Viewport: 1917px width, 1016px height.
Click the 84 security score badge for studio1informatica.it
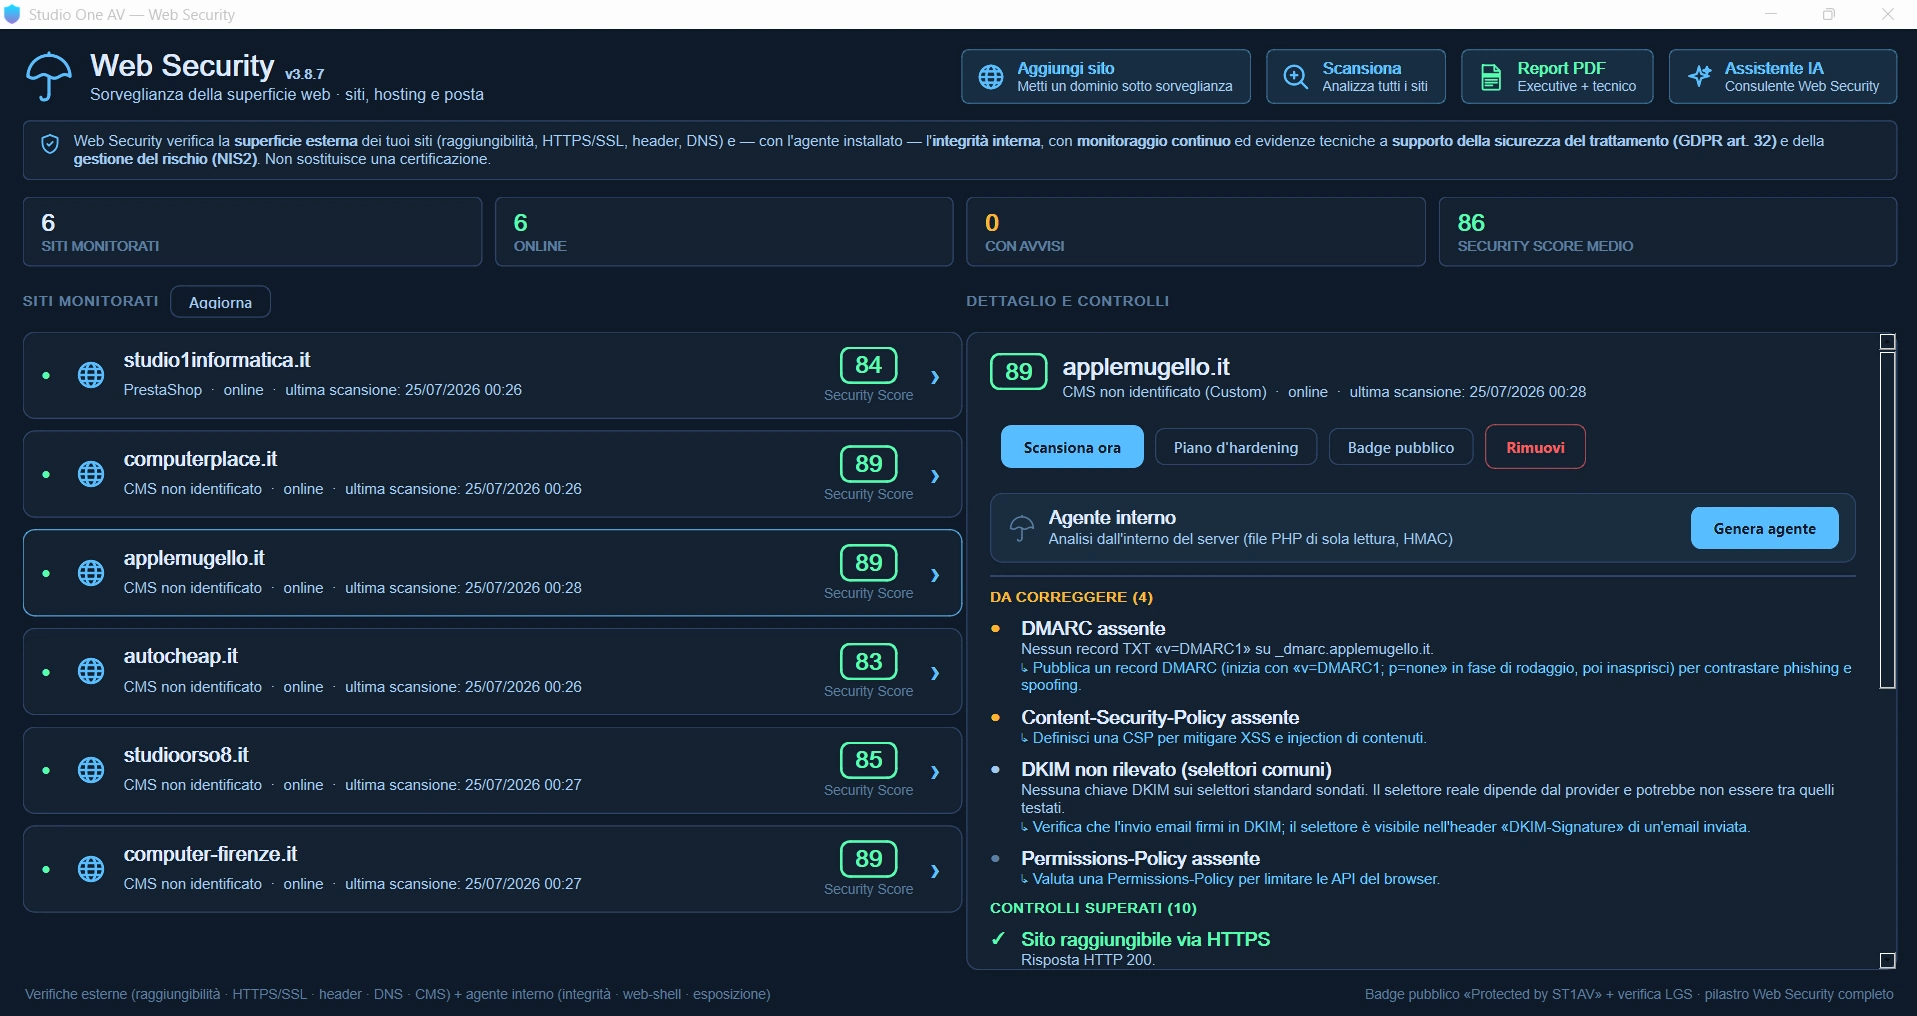868,365
